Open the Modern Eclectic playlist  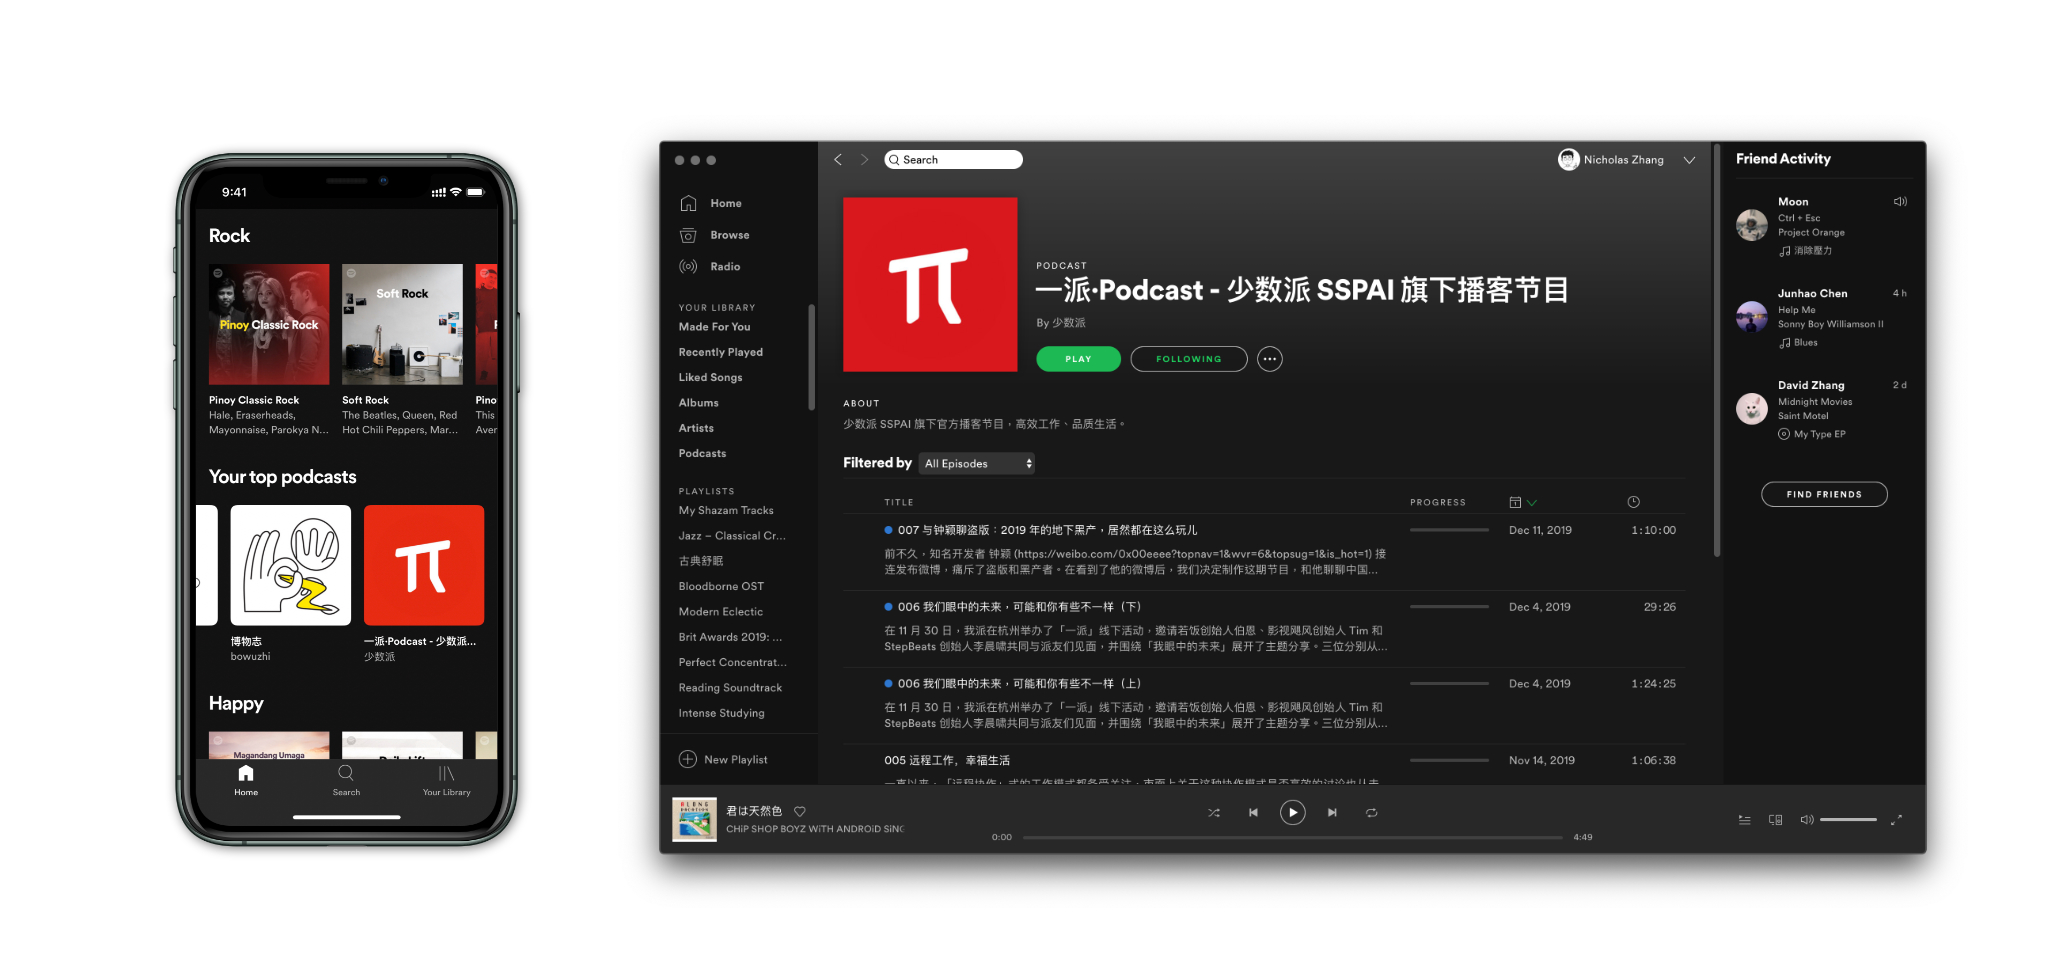721,612
